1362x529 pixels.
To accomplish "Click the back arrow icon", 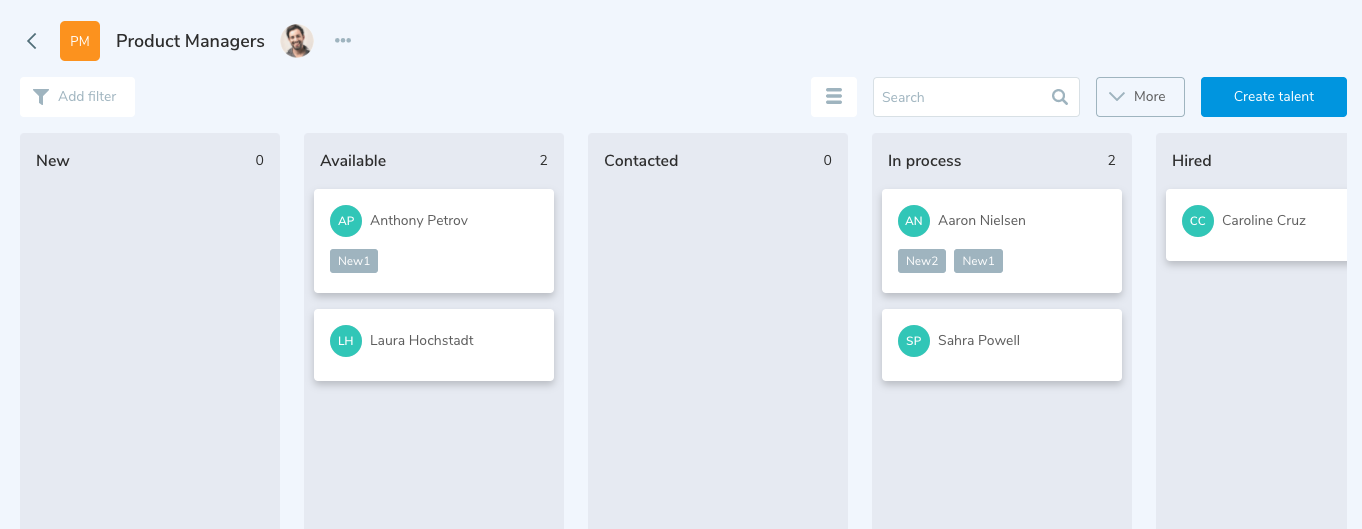I will click(x=32, y=41).
